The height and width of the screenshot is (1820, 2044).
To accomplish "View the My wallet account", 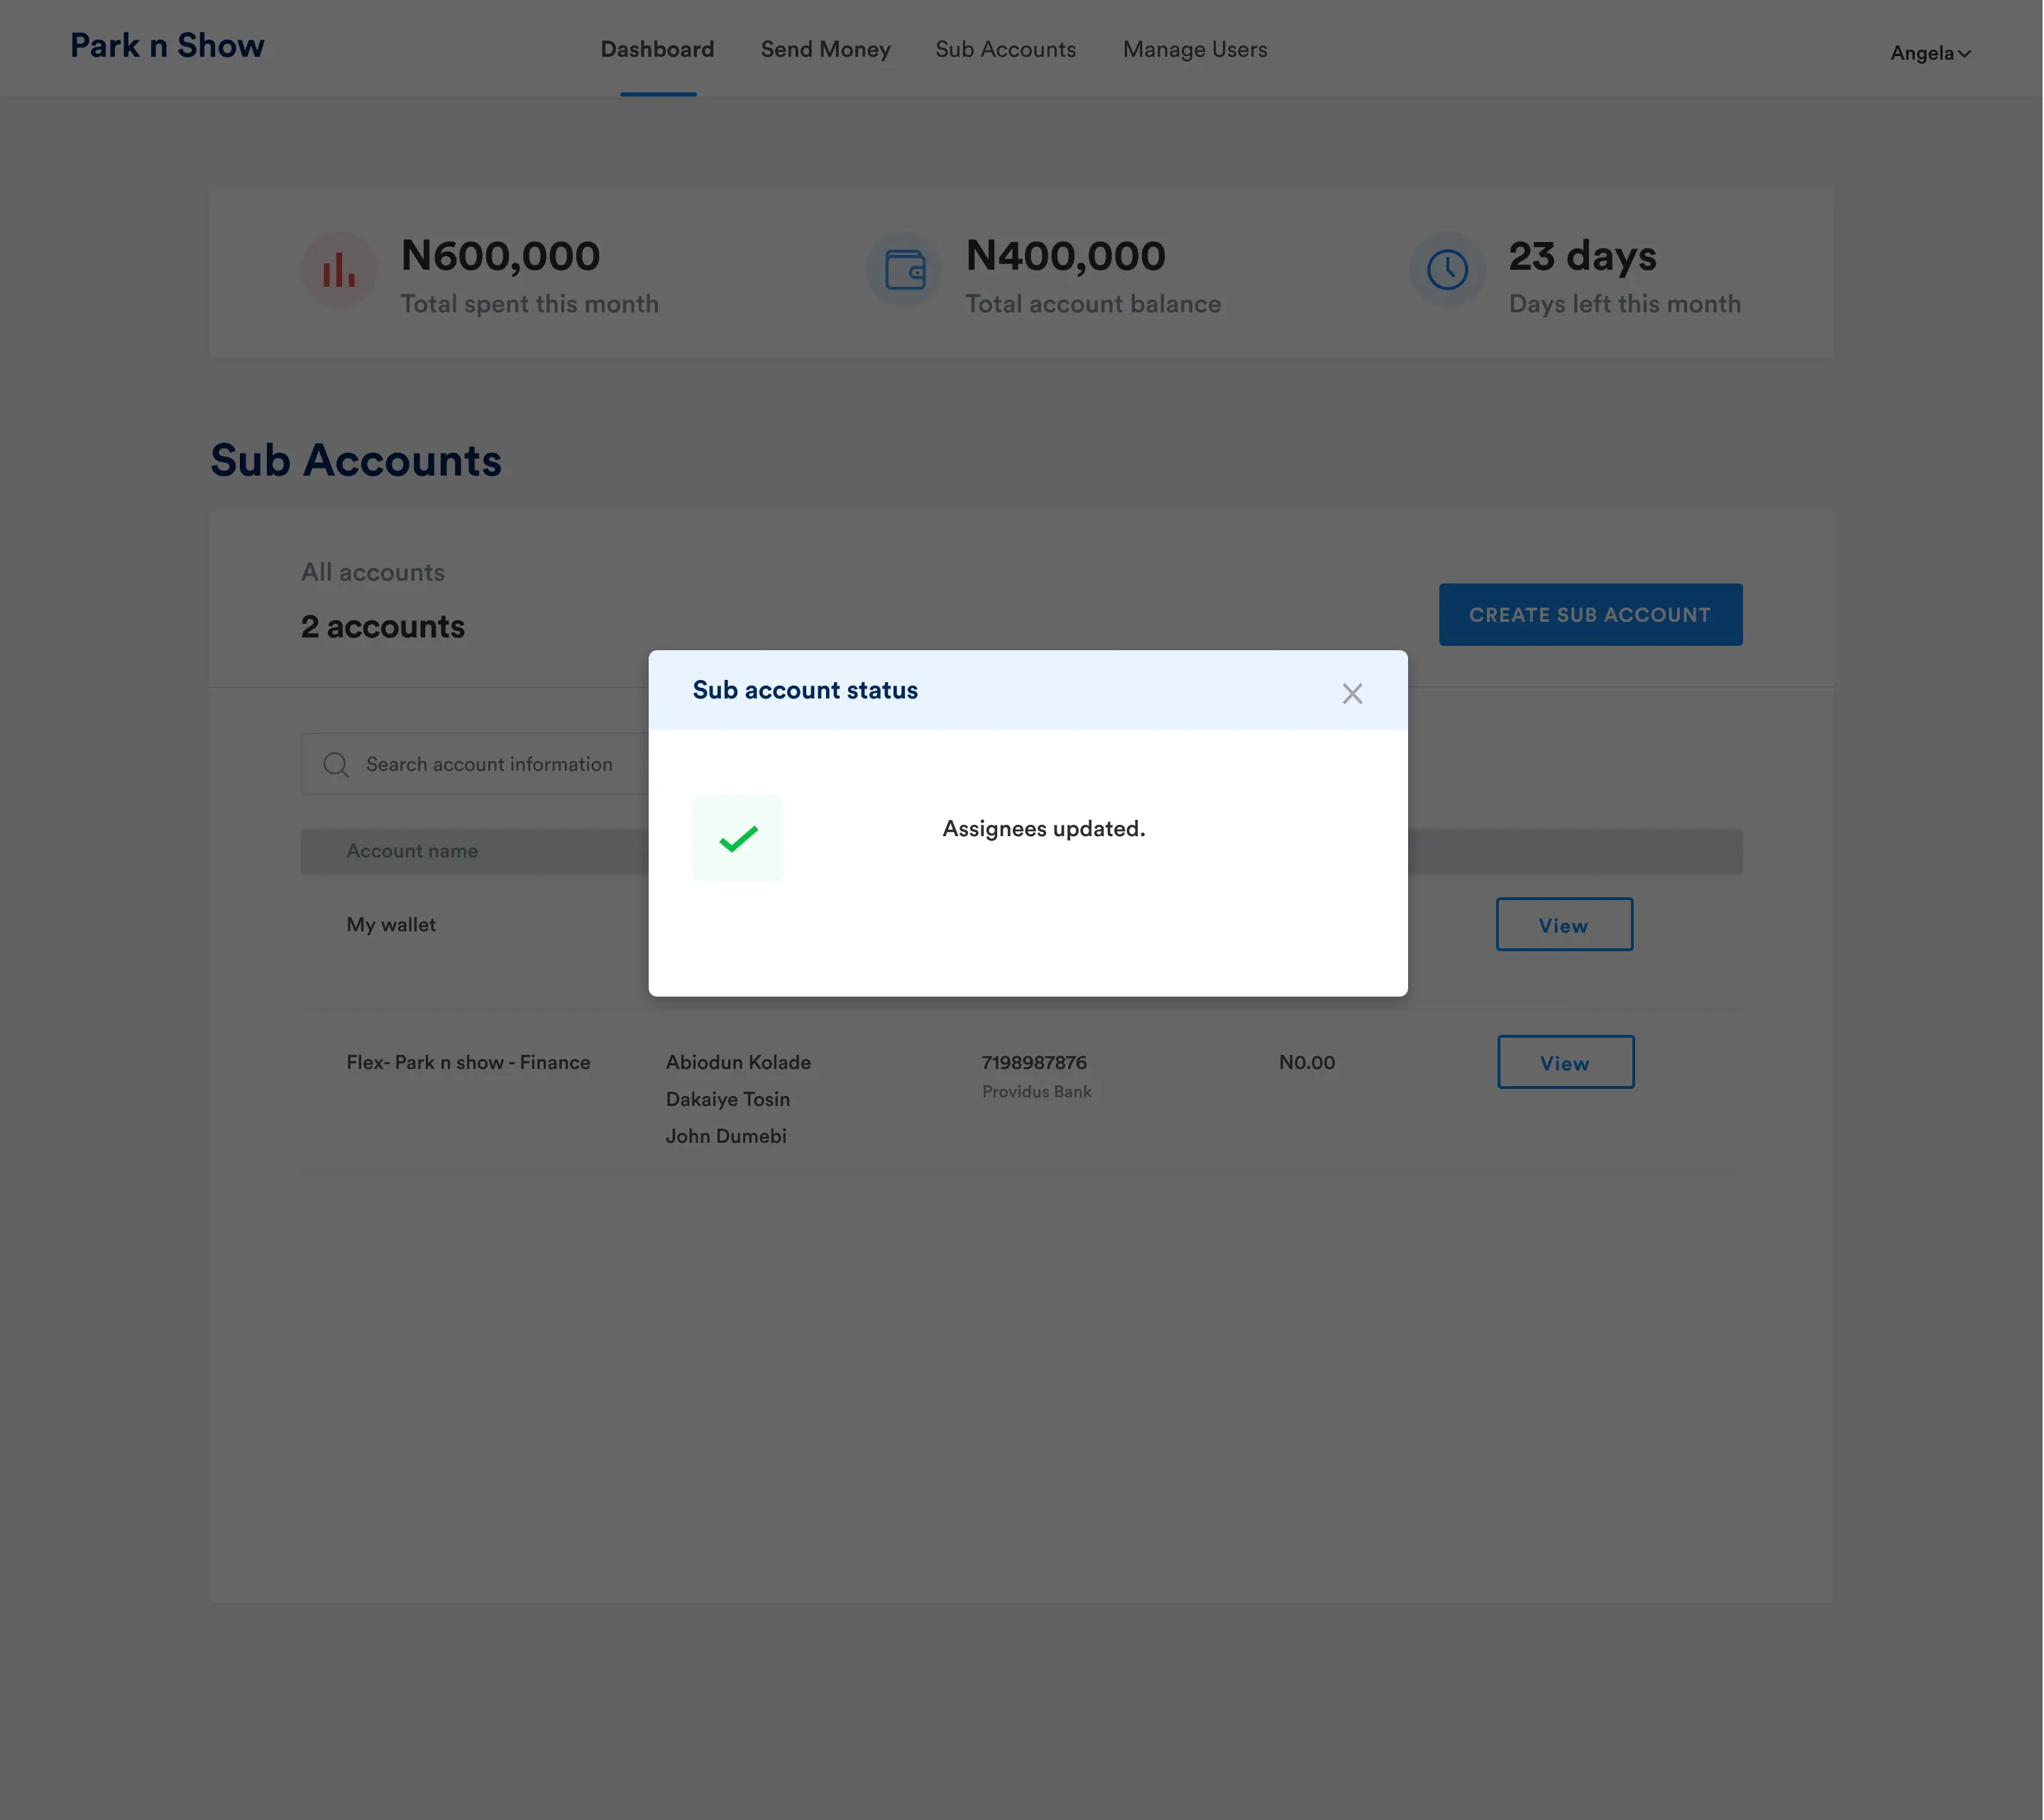I will click(1564, 924).
